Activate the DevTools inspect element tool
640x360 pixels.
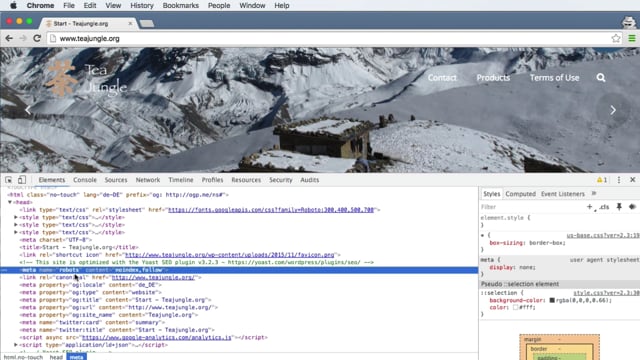point(9,180)
